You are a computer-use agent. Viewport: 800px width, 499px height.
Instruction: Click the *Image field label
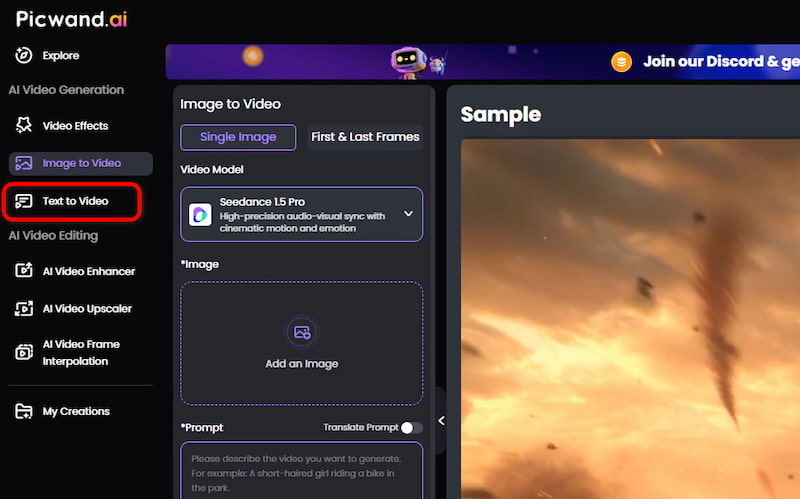click(x=199, y=264)
